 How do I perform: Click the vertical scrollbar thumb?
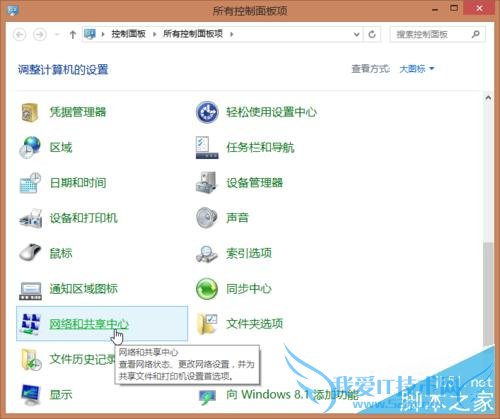point(488,293)
